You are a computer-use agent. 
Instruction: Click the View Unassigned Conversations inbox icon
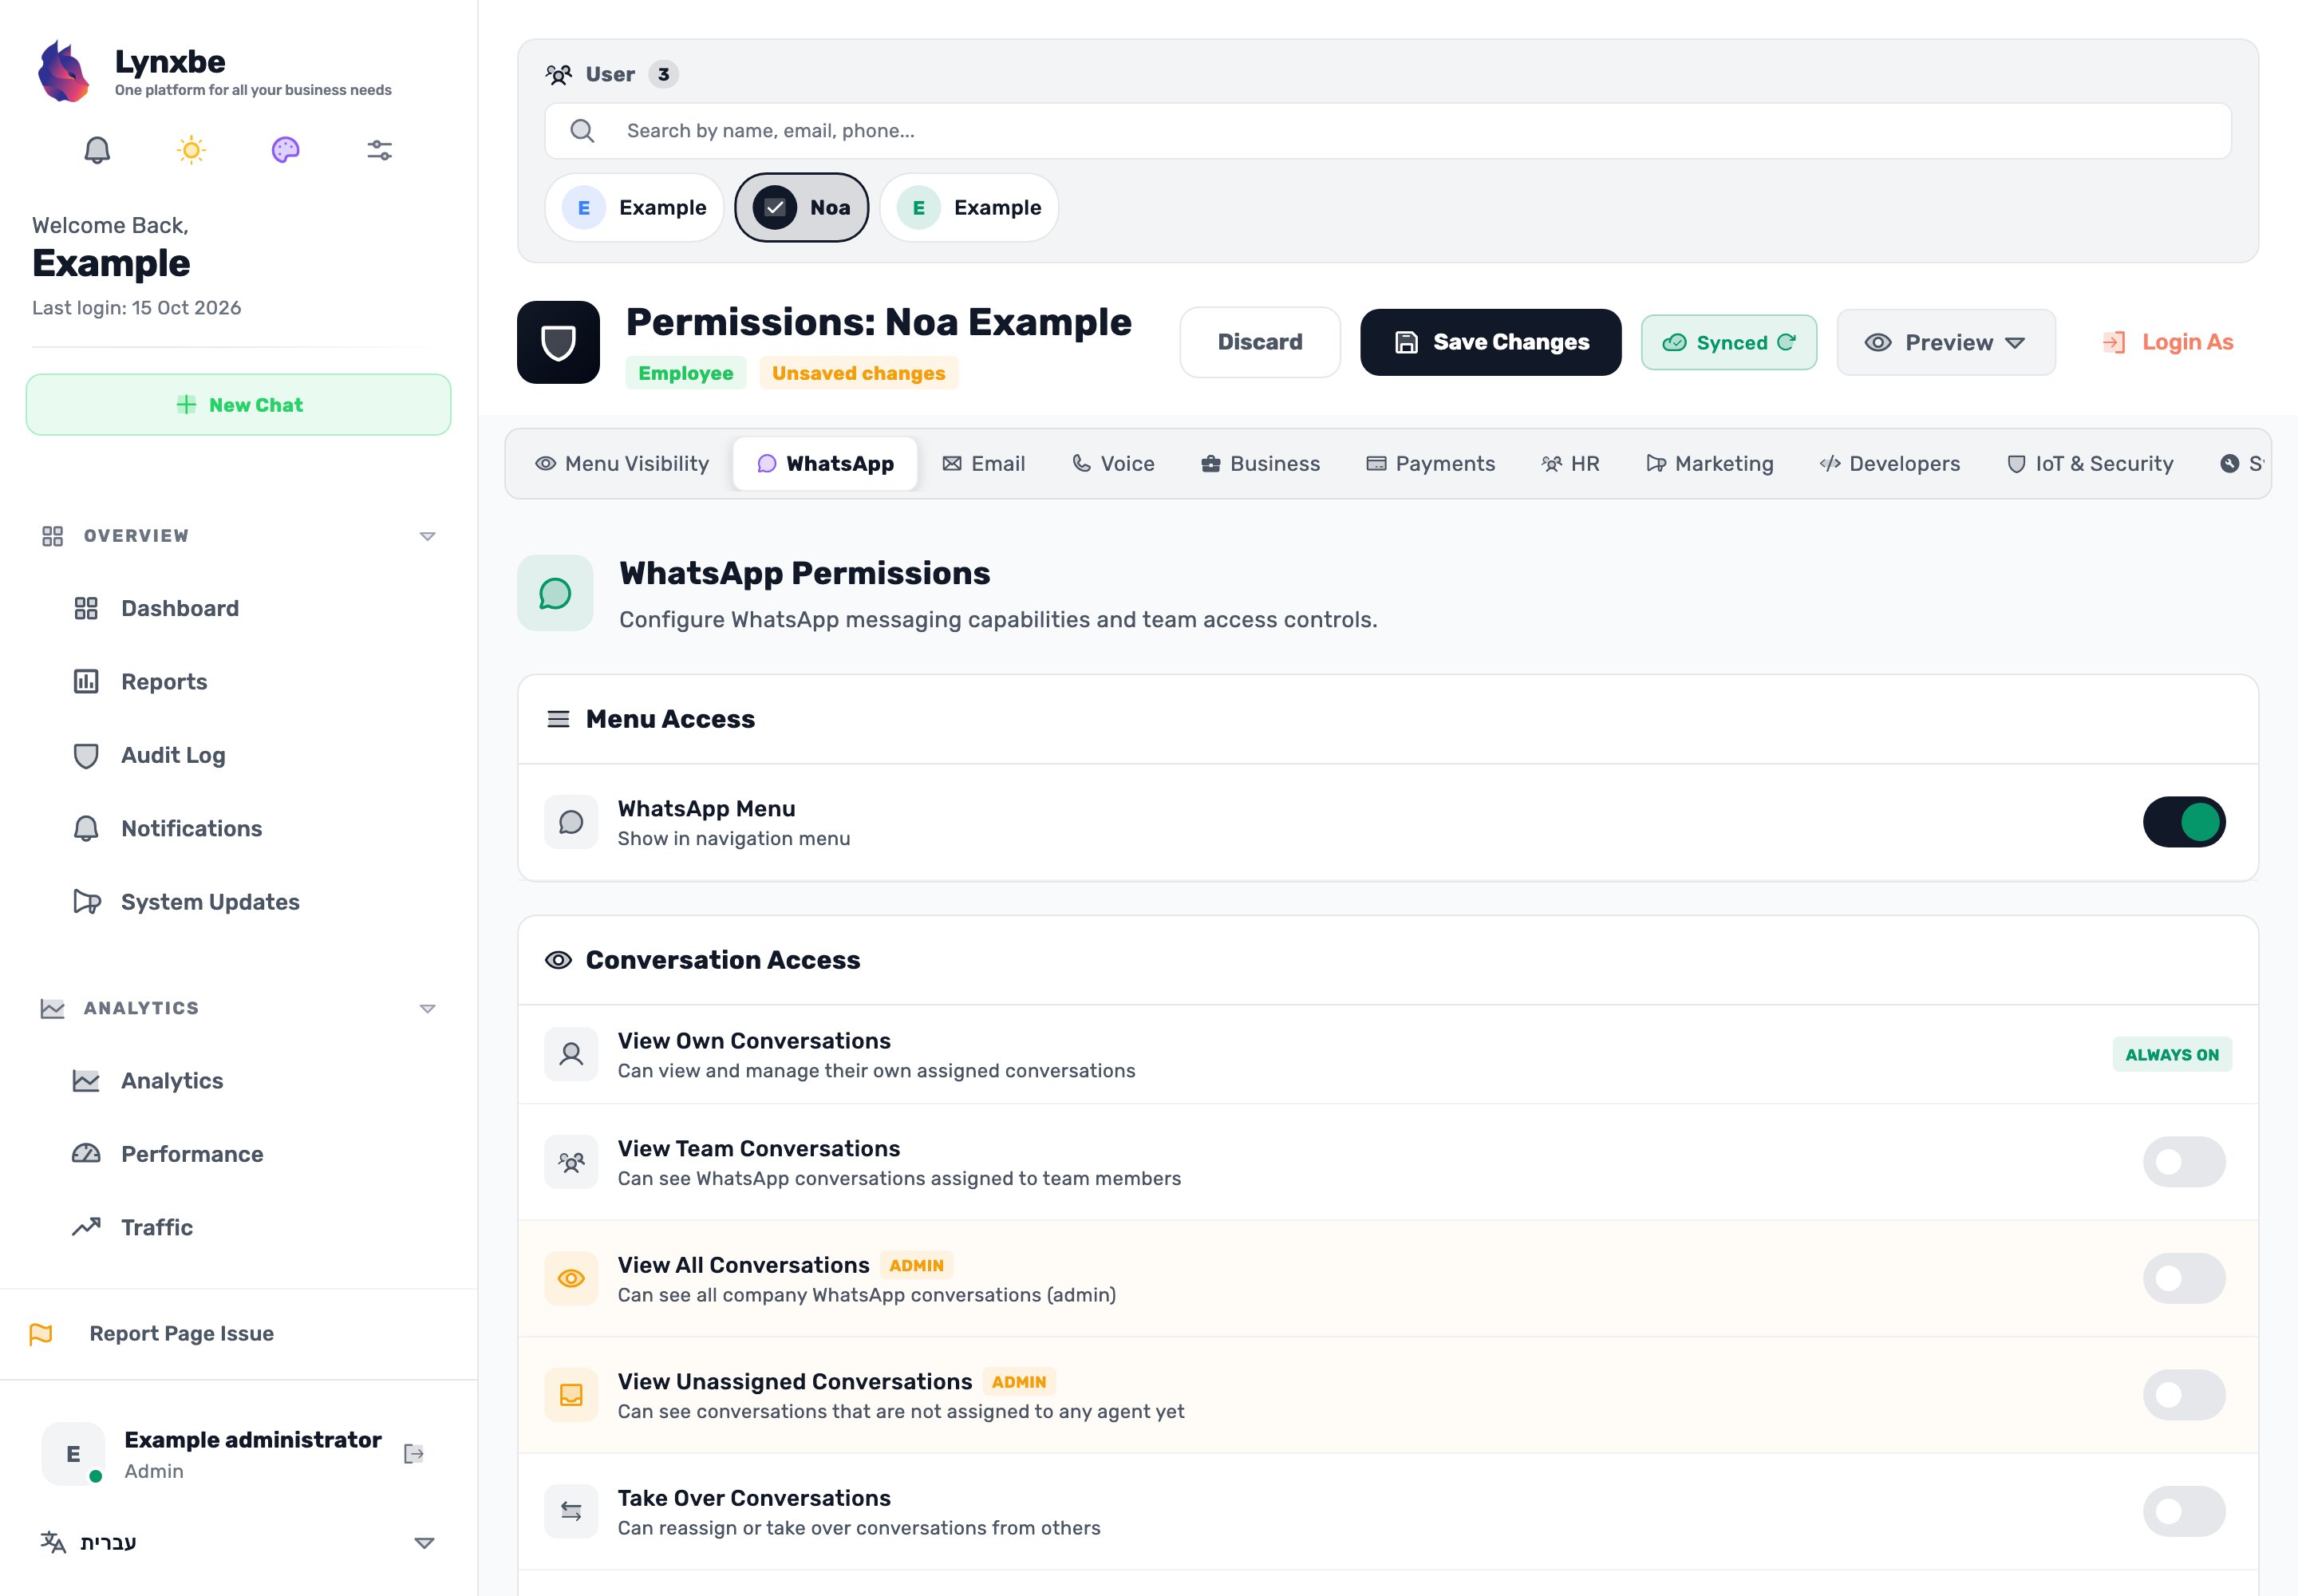point(571,1394)
